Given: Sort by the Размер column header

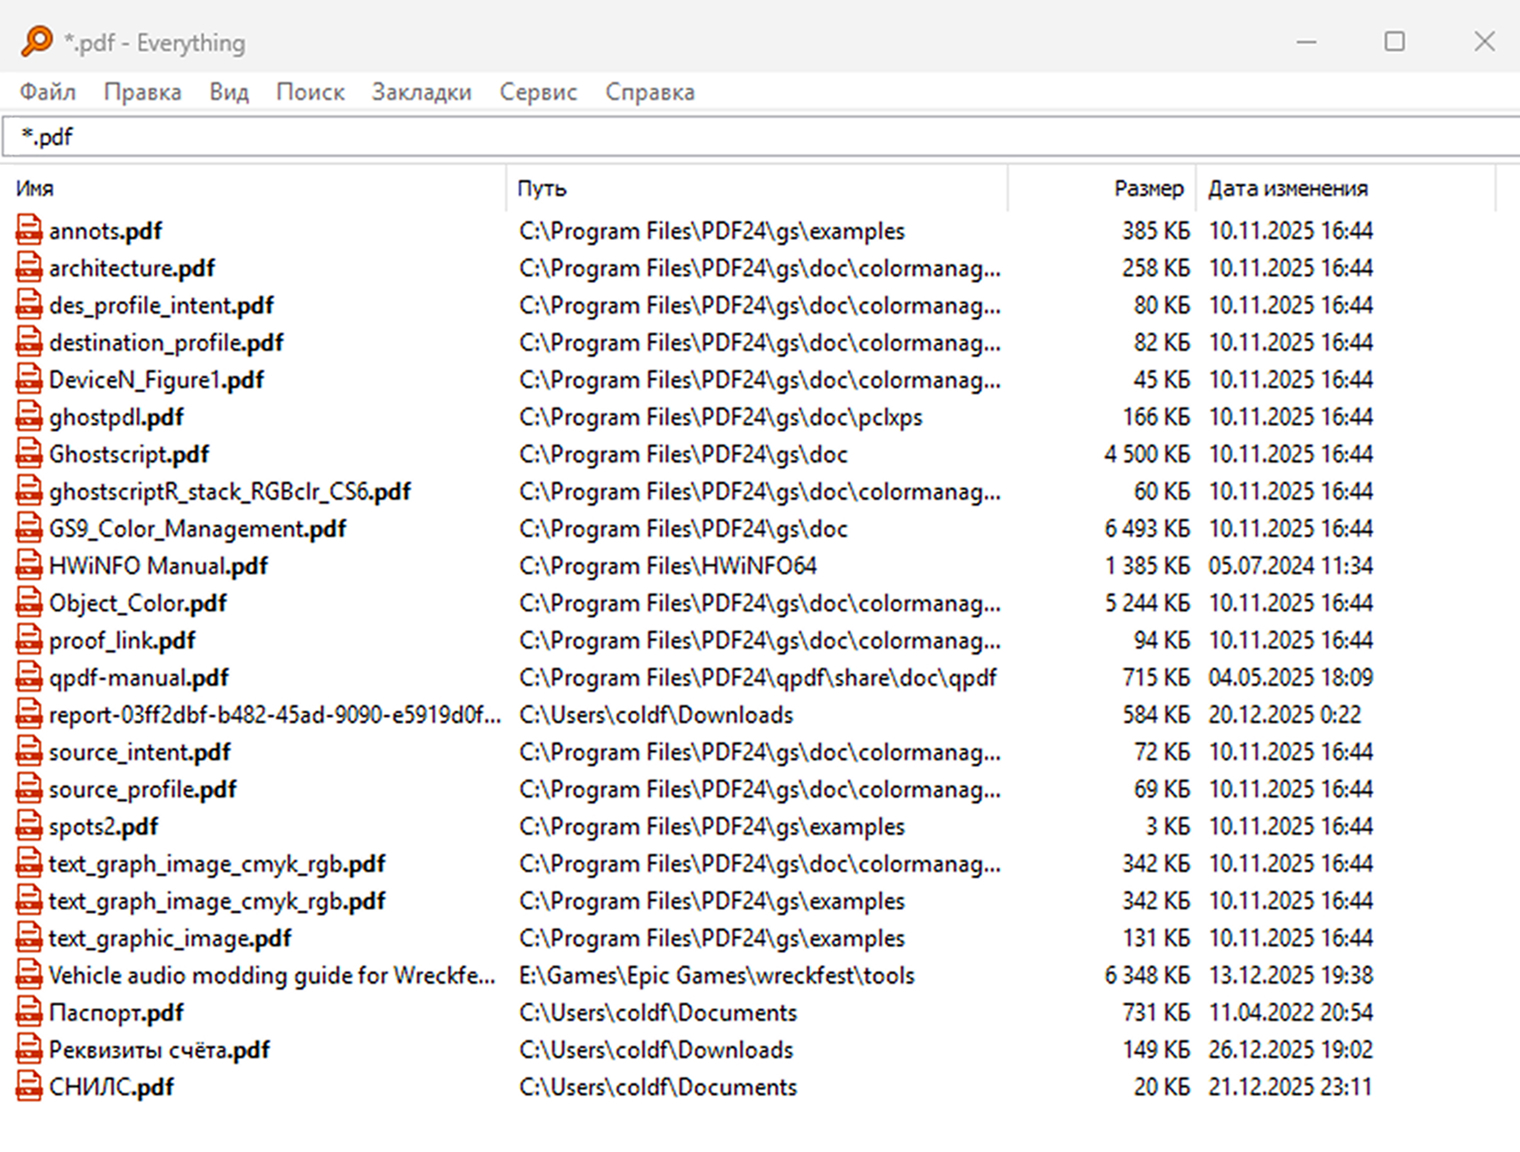Looking at the screenshot, I should [x=1148, y=189].
